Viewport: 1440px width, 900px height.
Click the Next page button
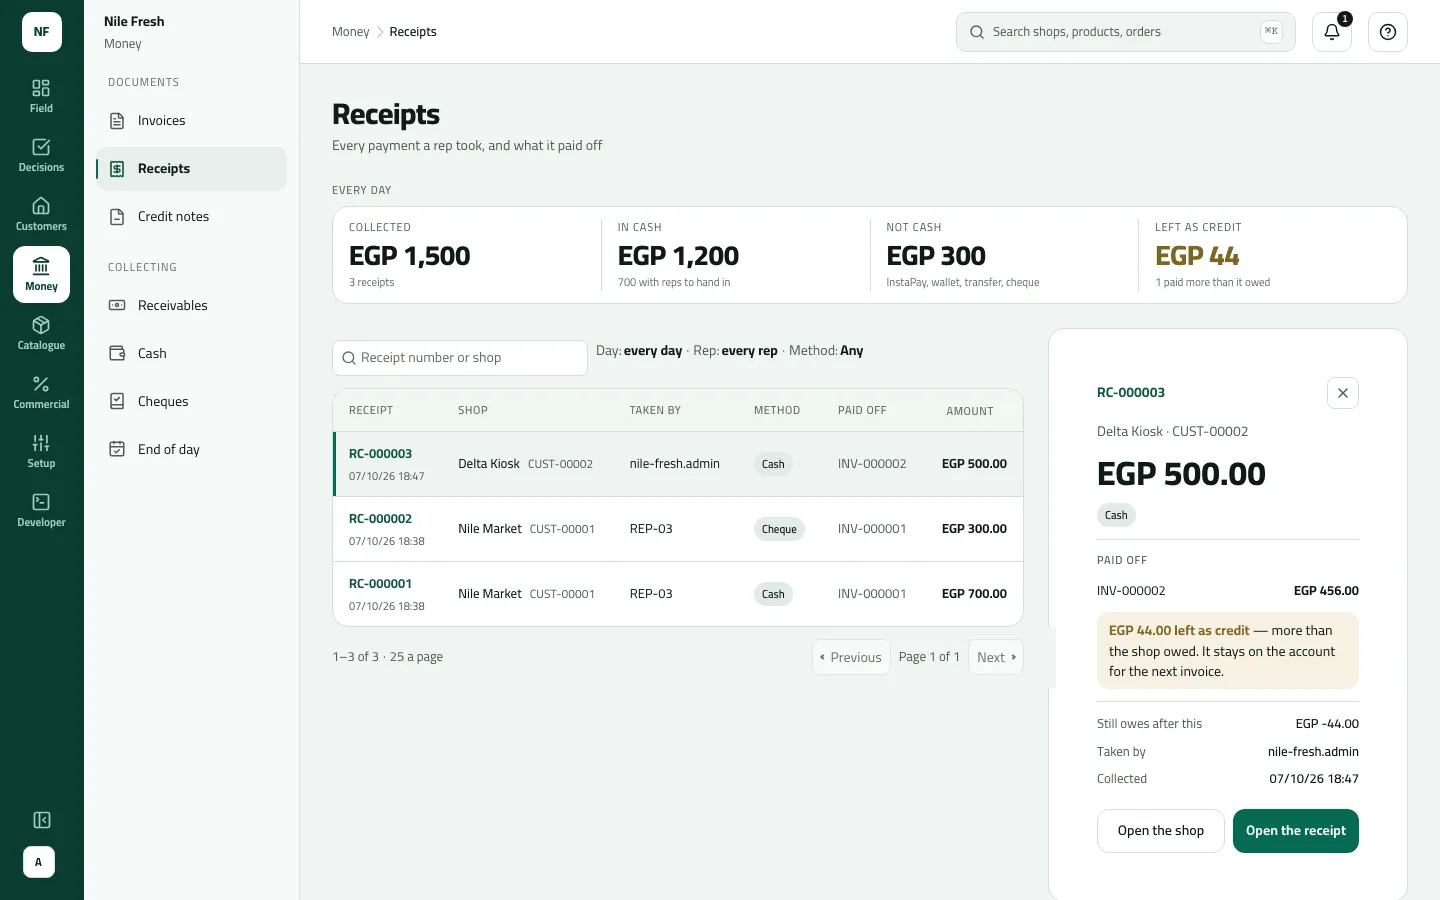pos(996,657)
